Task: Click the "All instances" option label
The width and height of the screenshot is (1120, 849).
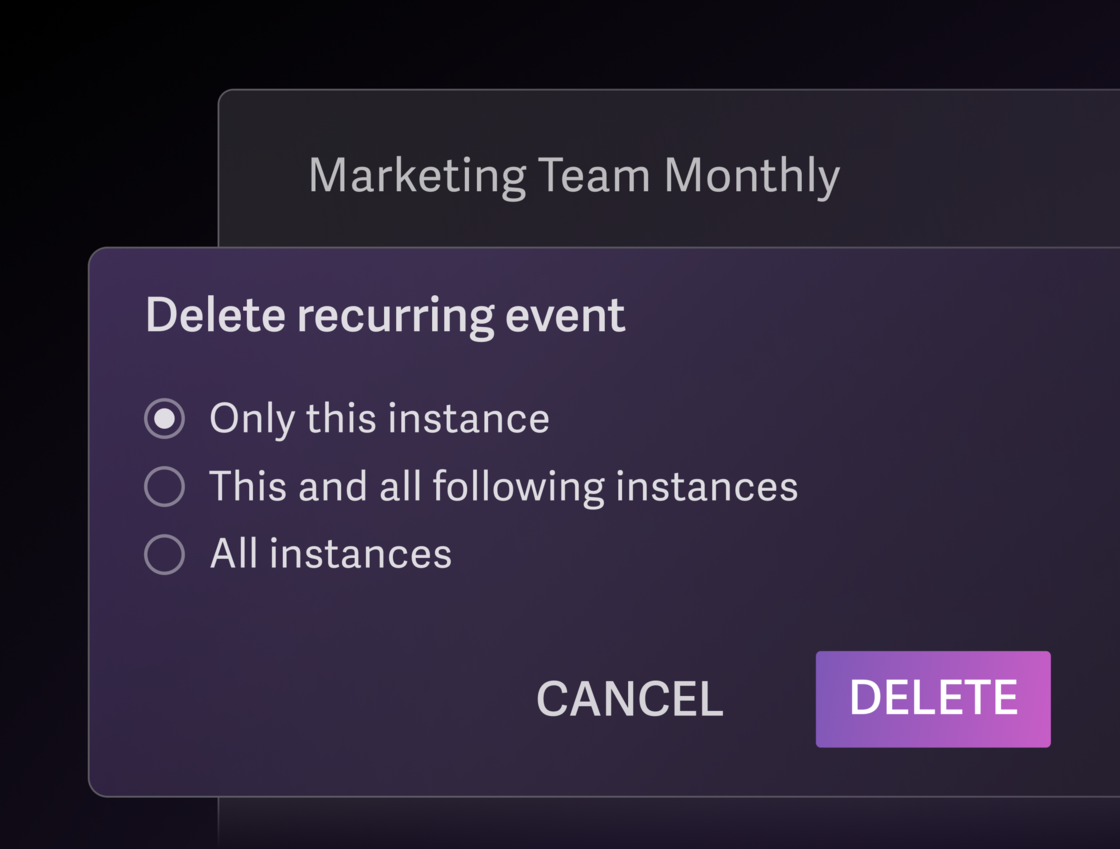Action: 330,554
